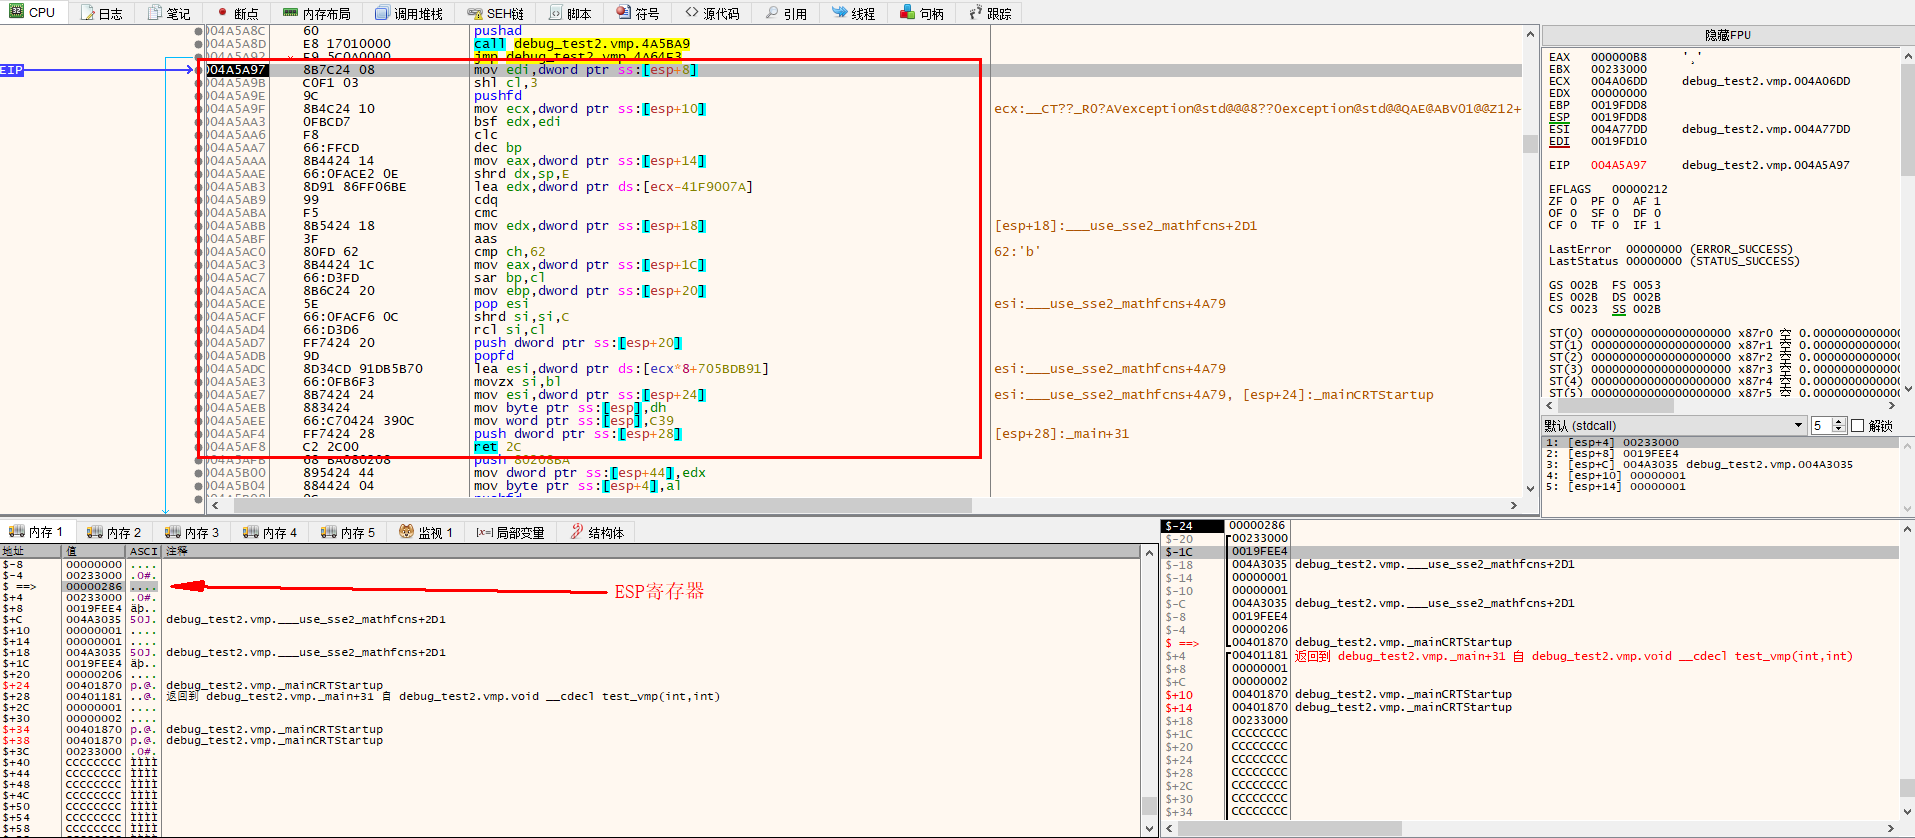Click the ASCII column header in dump

144,551
